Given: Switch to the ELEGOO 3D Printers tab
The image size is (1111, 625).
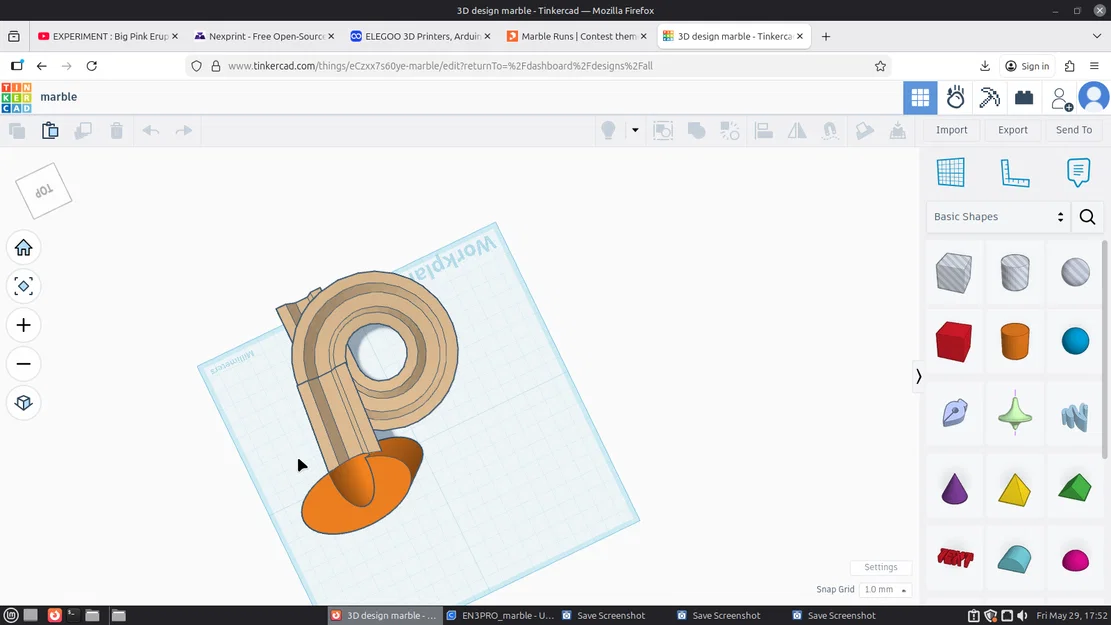Looking at the screenshot, I should click(421, 36).
